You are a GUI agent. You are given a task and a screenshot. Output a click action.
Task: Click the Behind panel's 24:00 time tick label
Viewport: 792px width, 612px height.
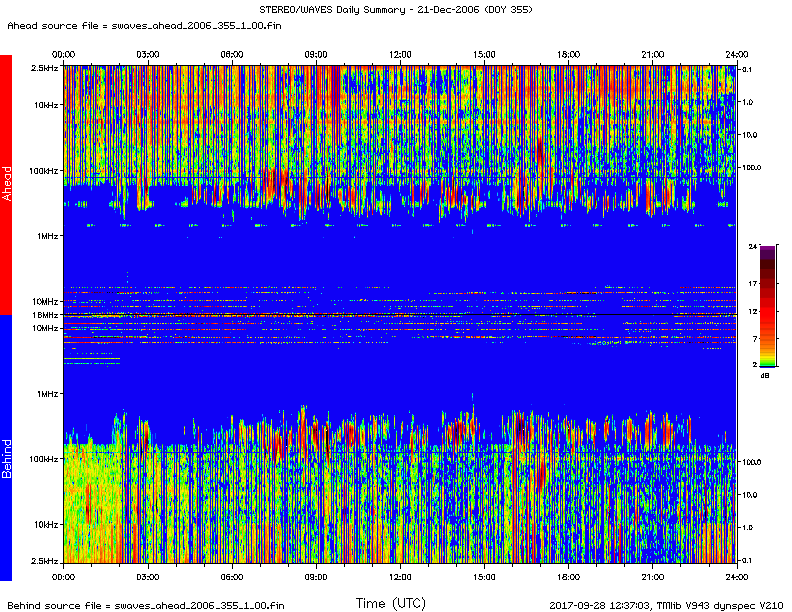pyautogui.click(x=736, y=577)
